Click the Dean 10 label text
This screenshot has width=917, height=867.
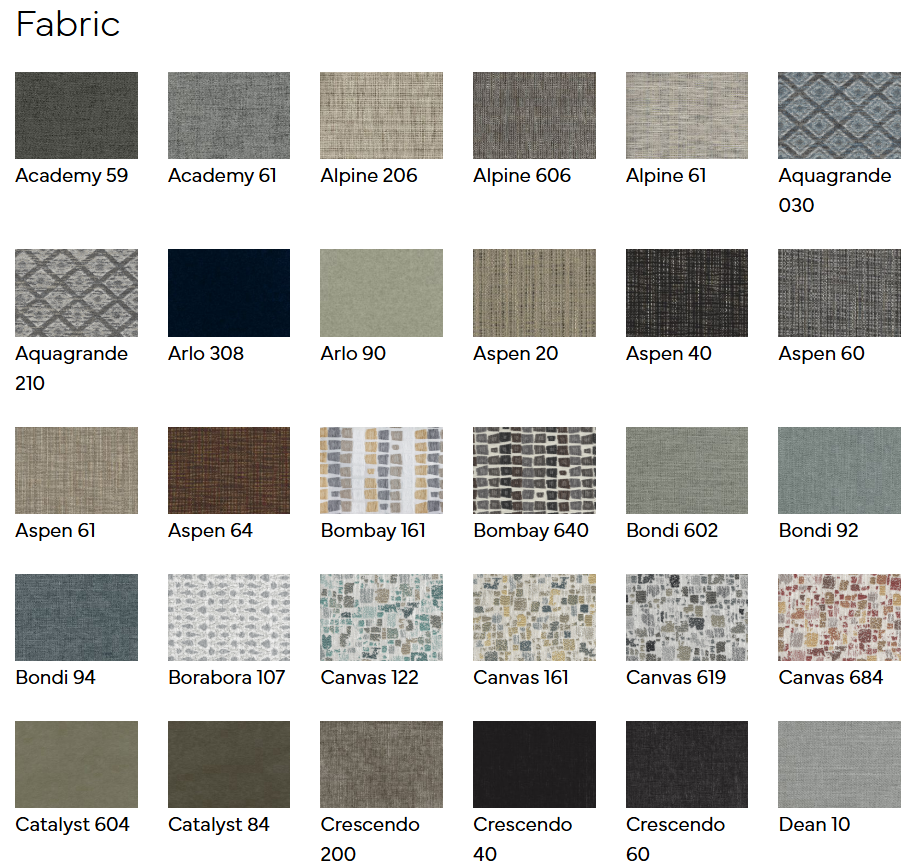tap(814, 825)
